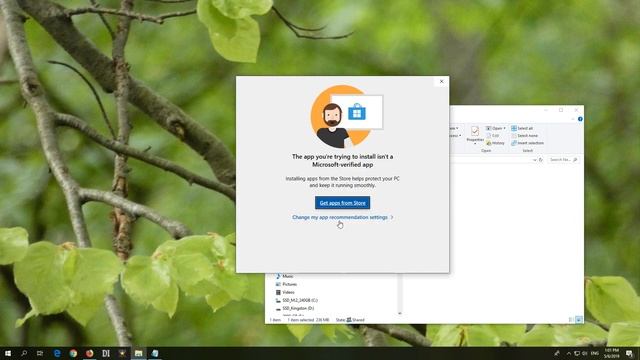Viewport: 640px width, 360px height.
Task: Open the network icon in system tray
Action: pyautogui.click(x=577, y=353)
